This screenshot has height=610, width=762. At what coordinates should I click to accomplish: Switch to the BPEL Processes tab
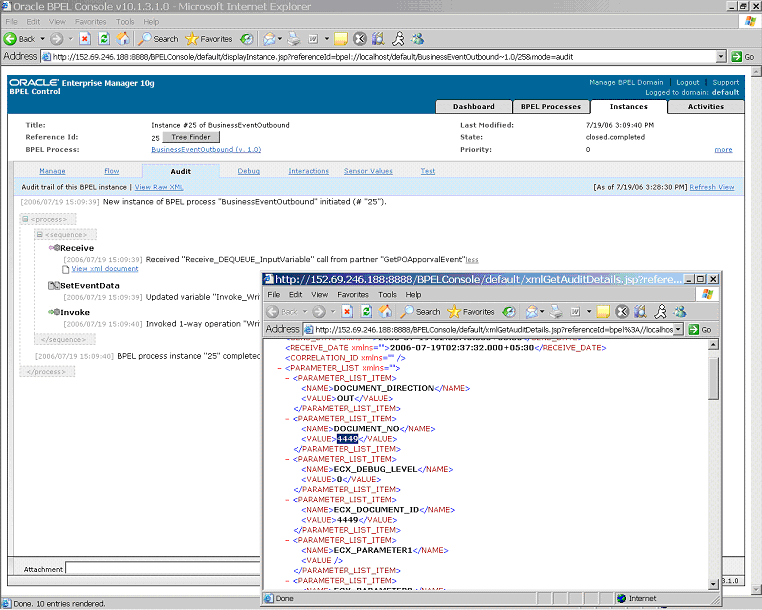pos(551,106)
